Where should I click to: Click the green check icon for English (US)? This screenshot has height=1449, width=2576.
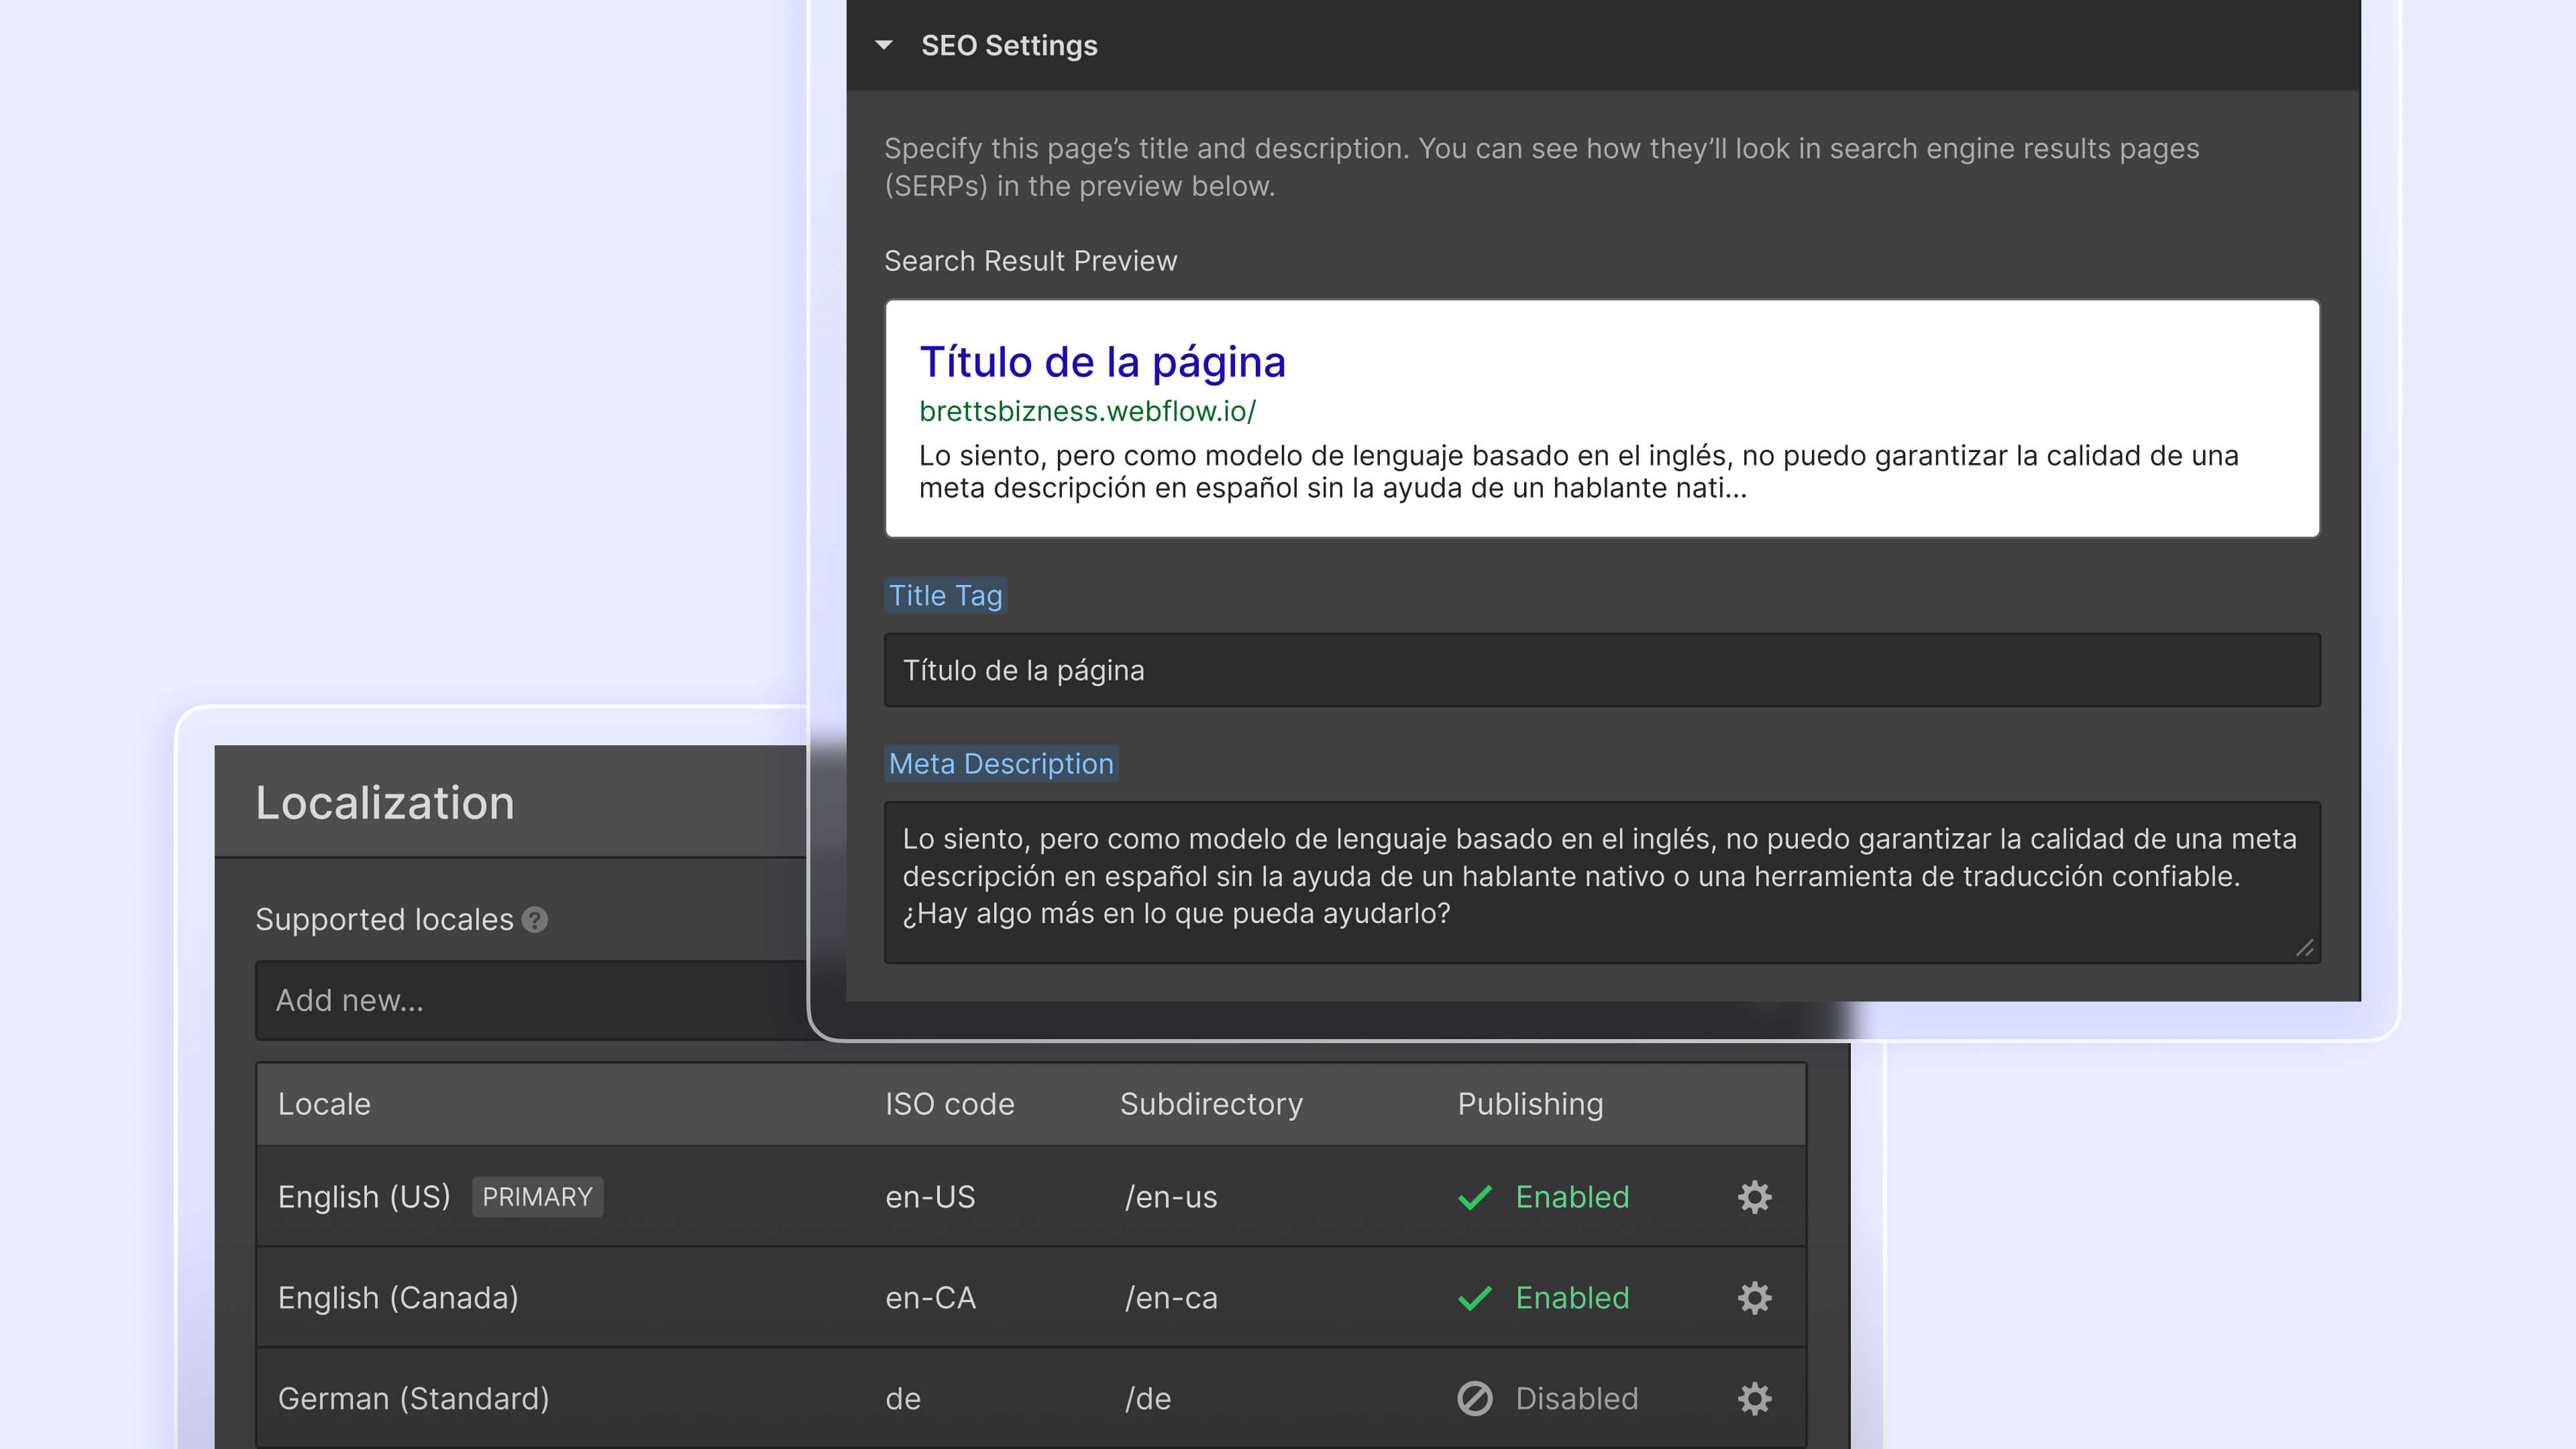click(x=1475, y=1197)
